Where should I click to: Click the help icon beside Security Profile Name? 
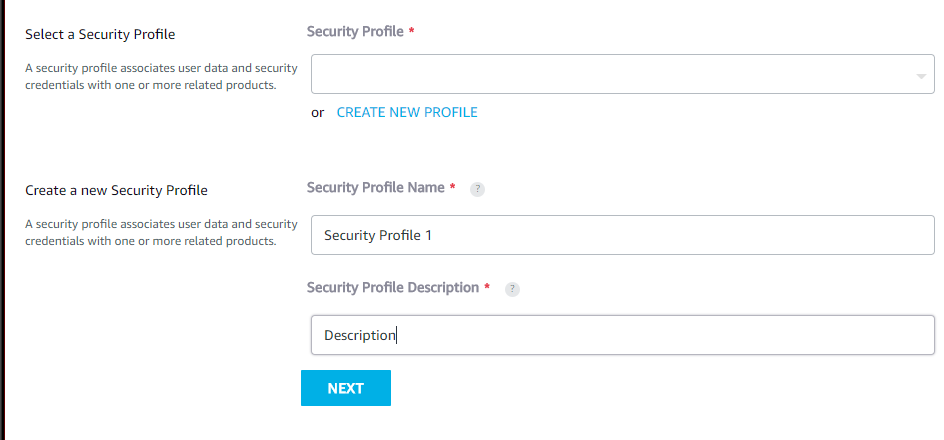click(477, 189)
